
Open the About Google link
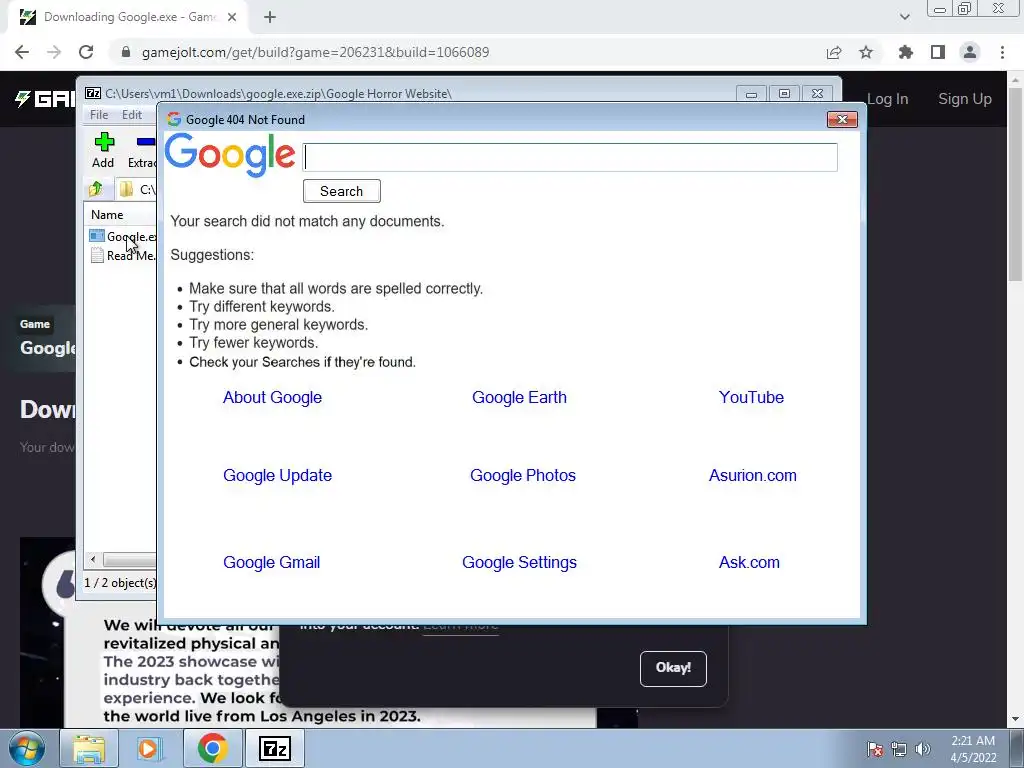272,397
